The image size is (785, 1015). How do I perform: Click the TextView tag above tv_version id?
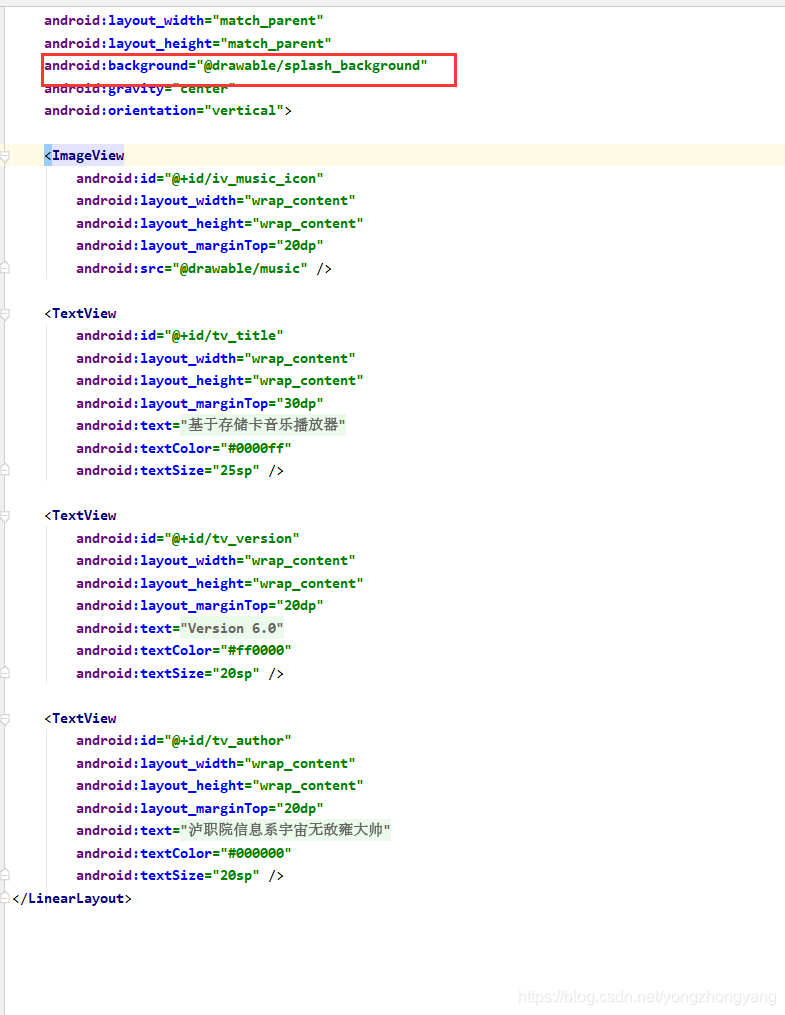pyautogui.click(x=80, y=516)
